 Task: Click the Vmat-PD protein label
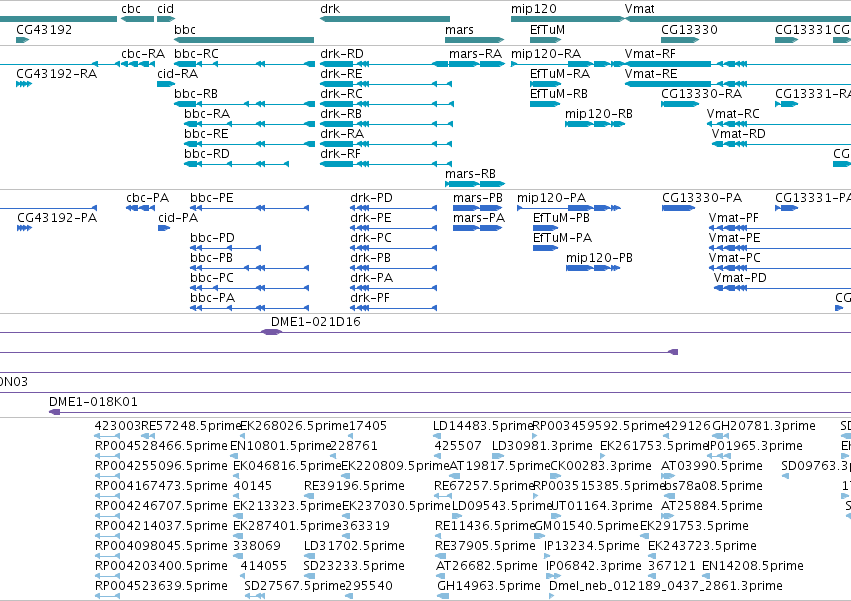click(740, 277)
